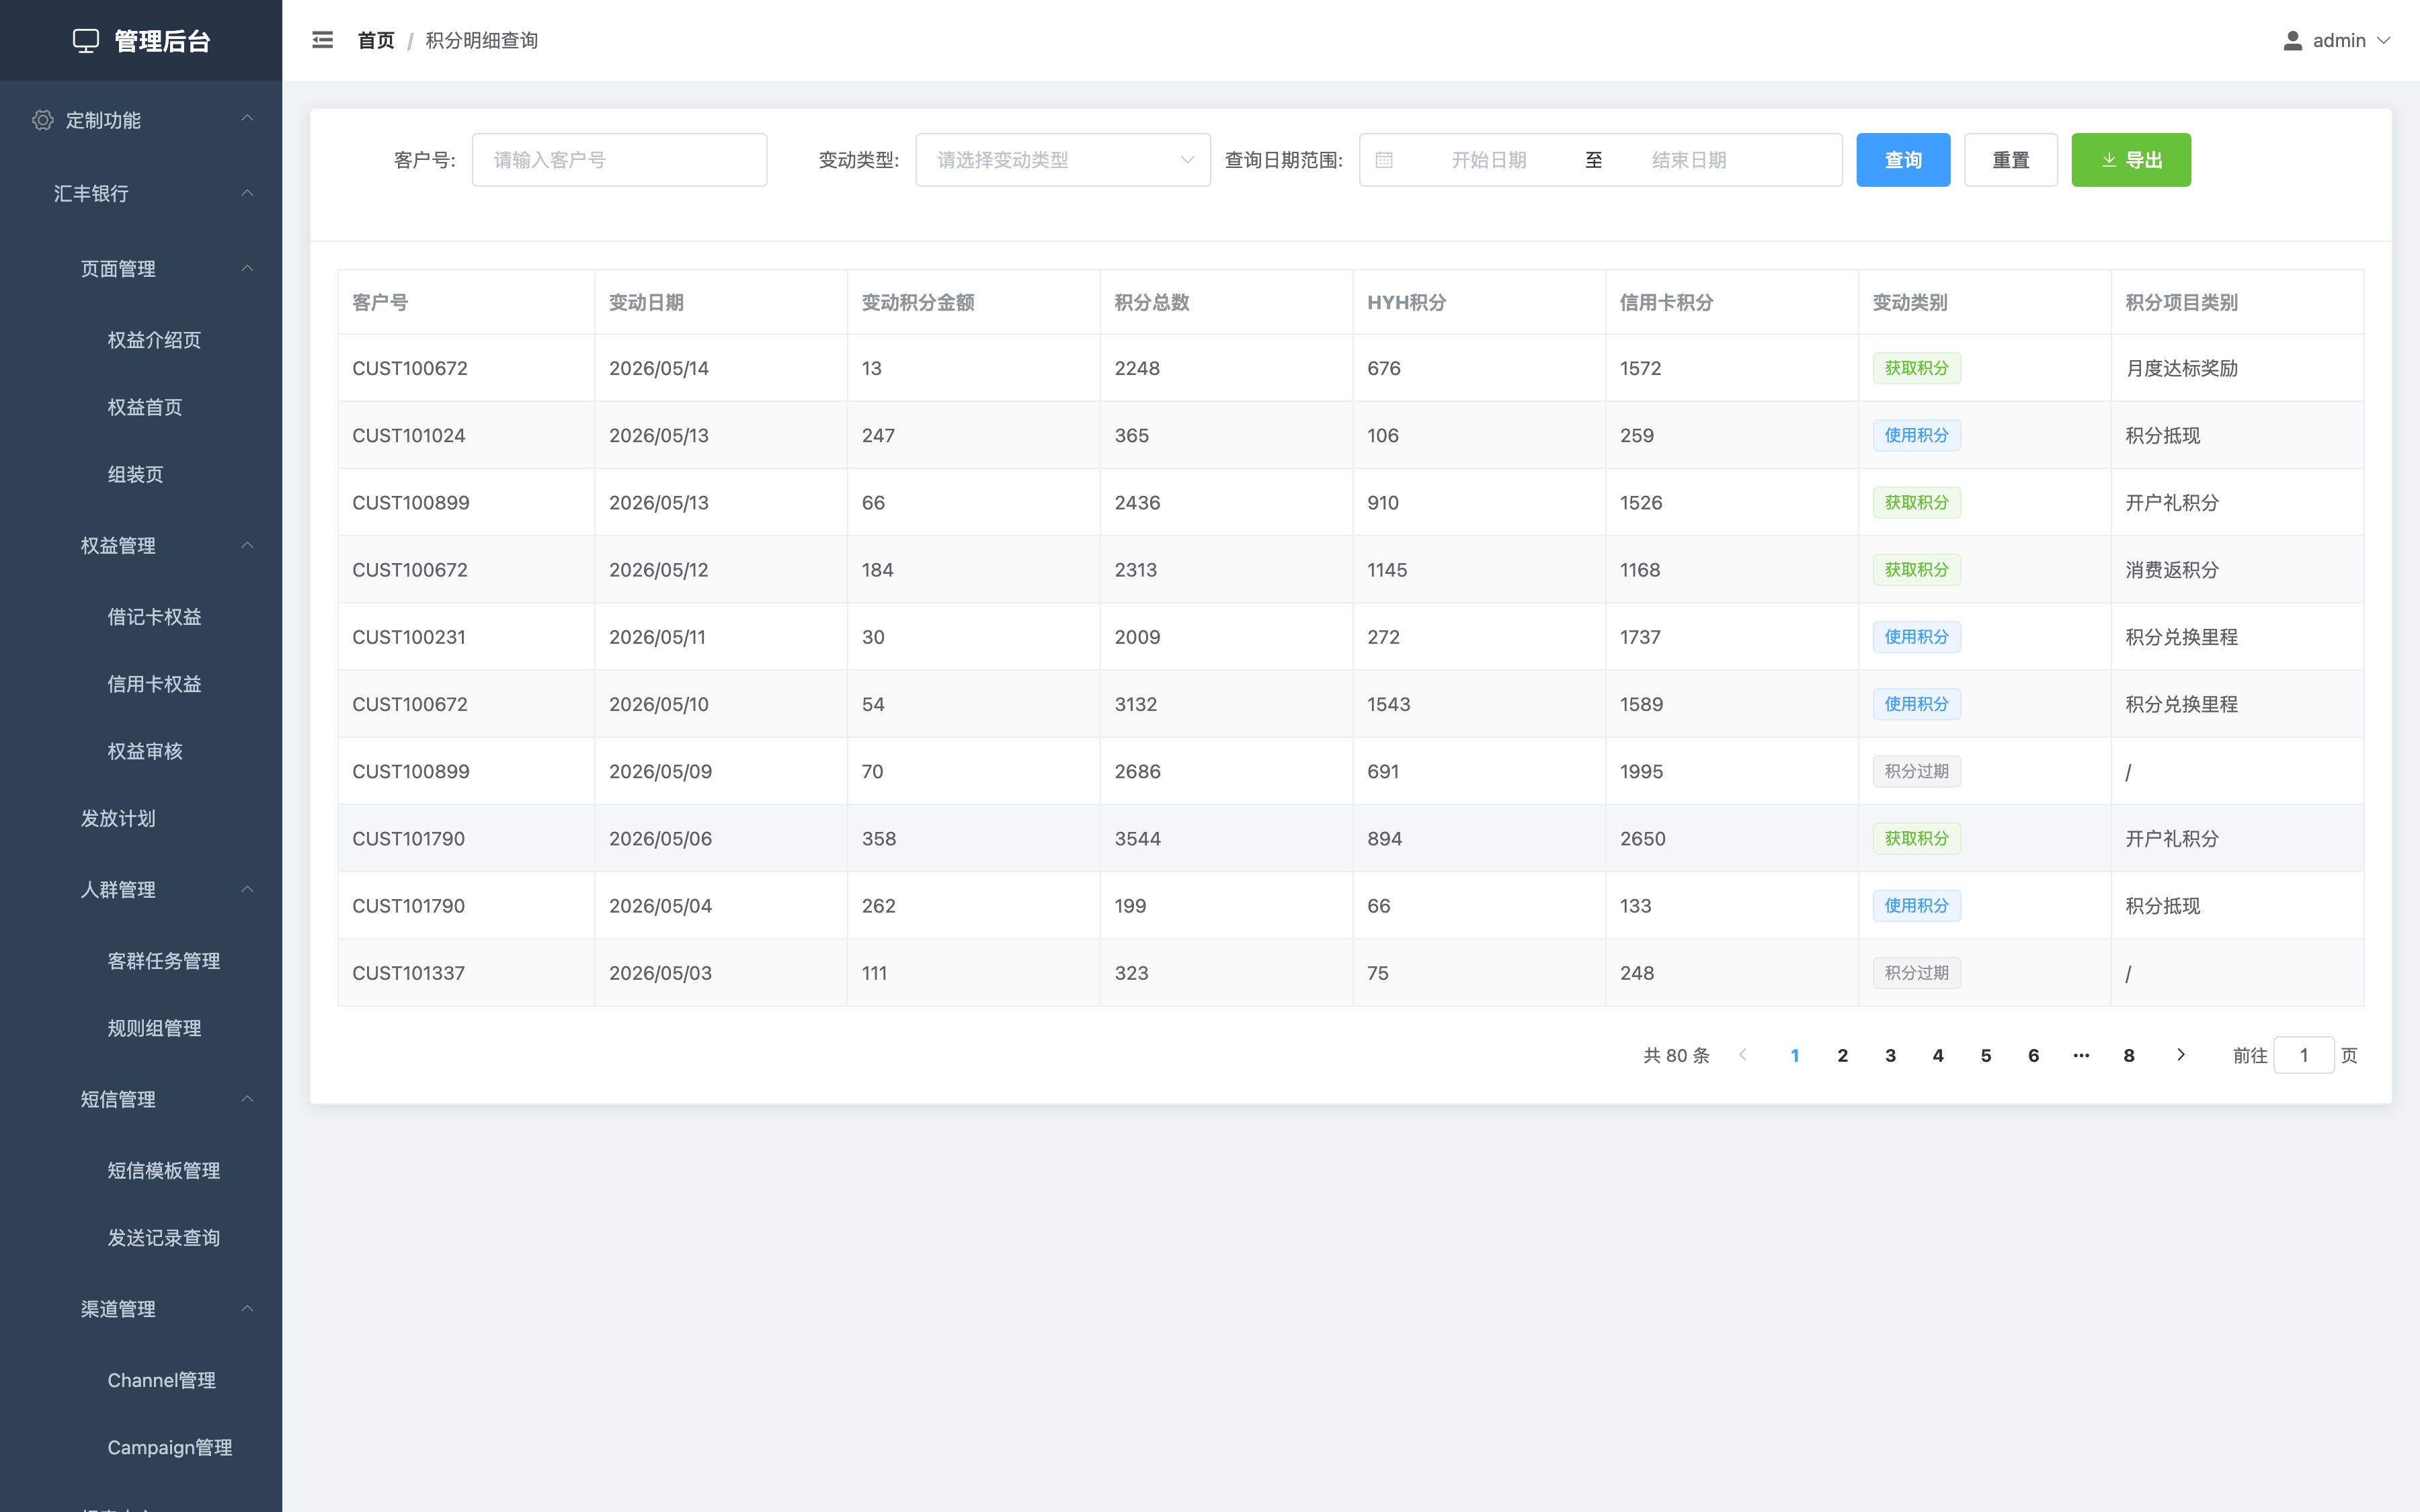The image size is (2420, 1512).
Task: Click pagination ellipsis to jump more pages
Action: (x=2081, y=1055)
